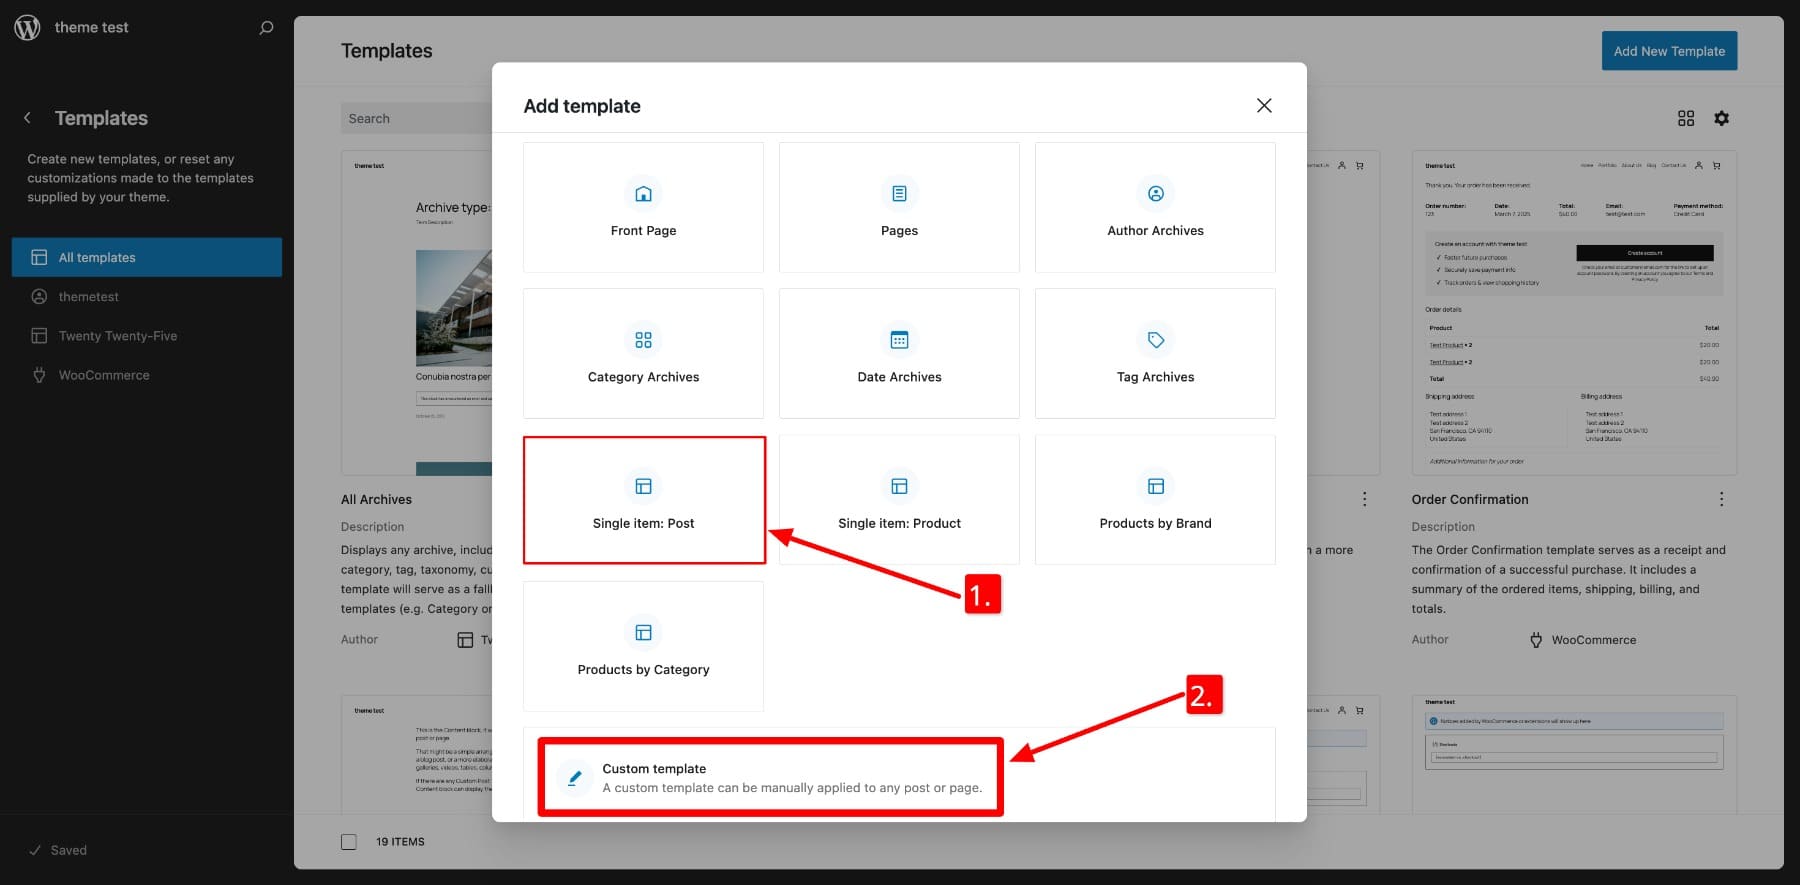1800x885 pixels.
Task: Choose the Front Page template option
Action: [643, 207]
